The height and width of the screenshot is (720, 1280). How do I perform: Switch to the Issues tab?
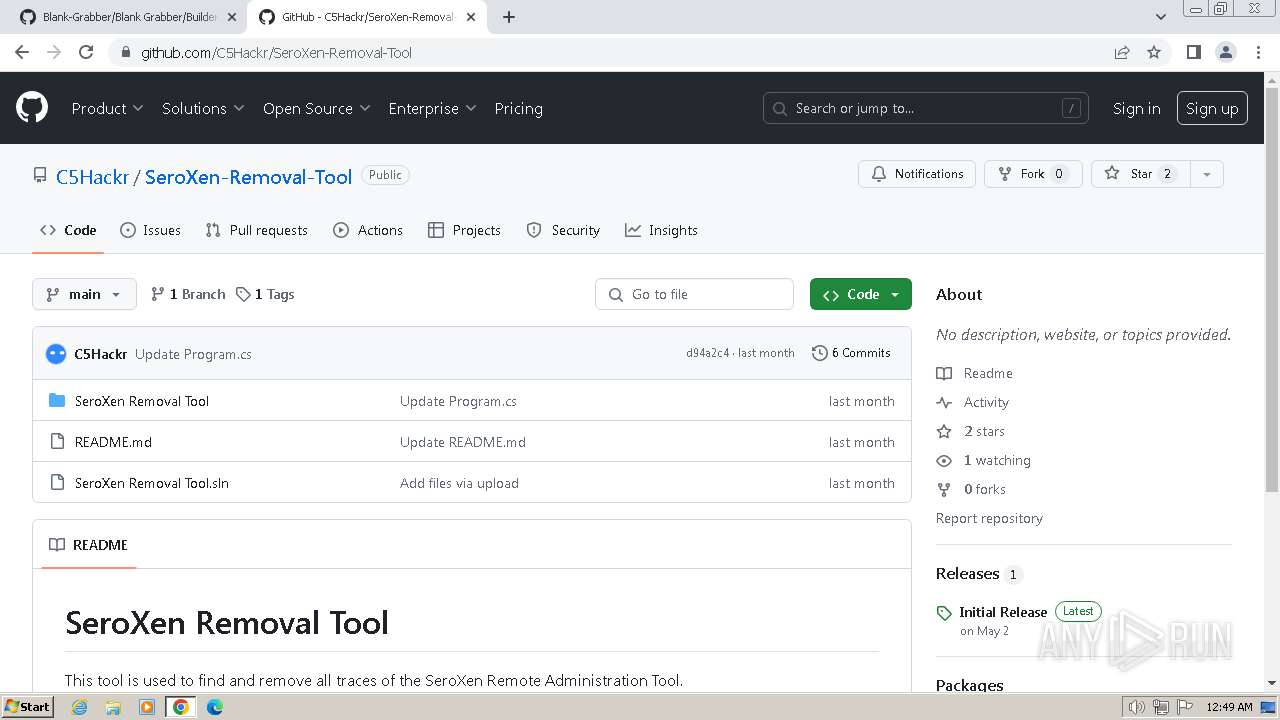150,230
